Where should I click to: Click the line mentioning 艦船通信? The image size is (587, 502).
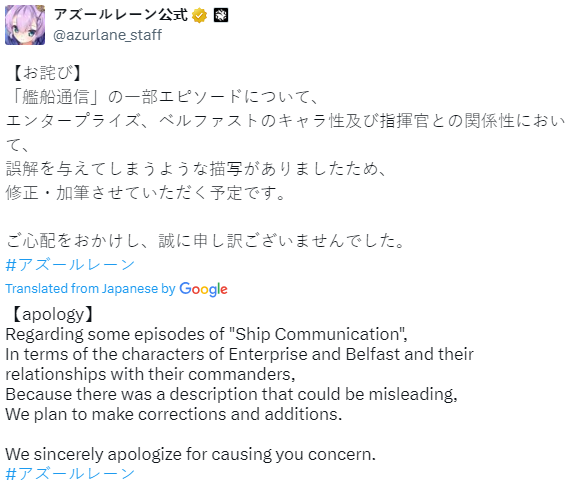tap(164, 97)
